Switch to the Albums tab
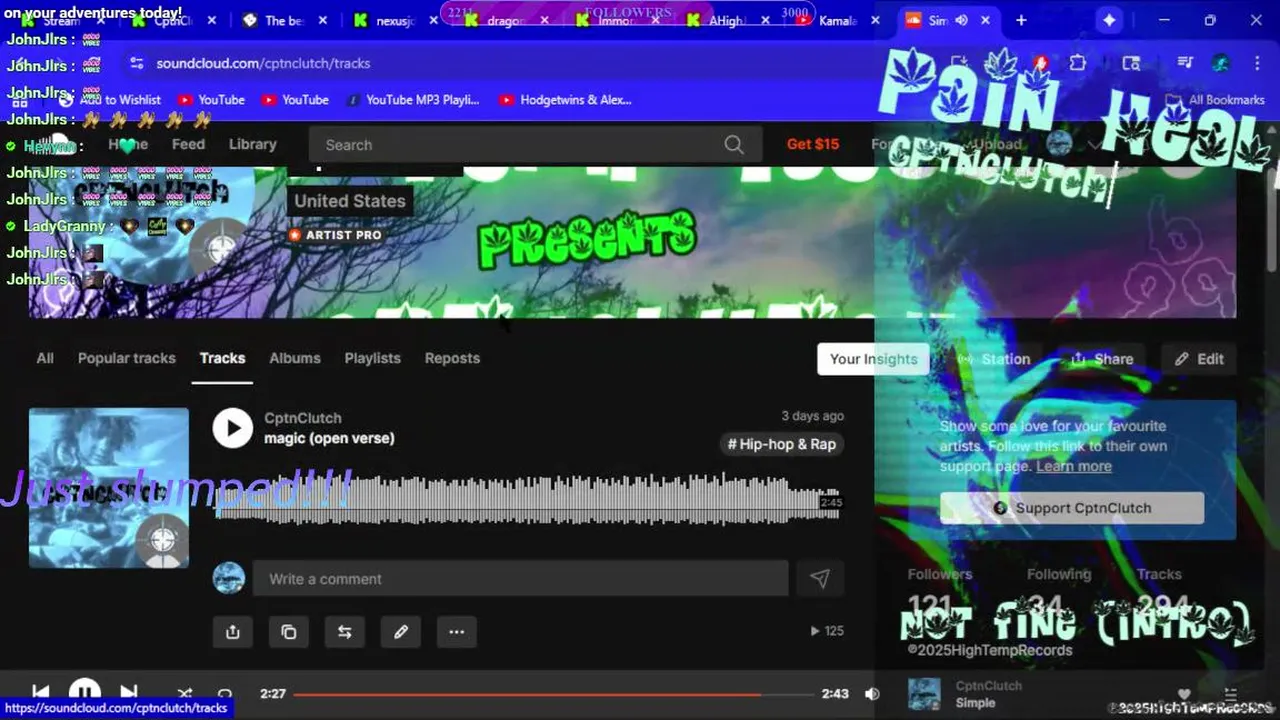 coord(295,358)
